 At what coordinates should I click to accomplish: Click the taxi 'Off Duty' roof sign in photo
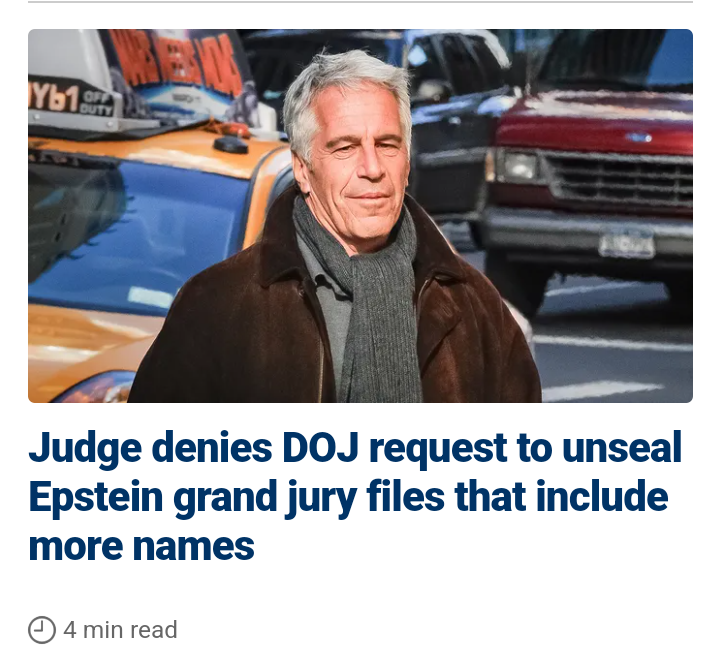pyautogui.click(x=73, y=100)
